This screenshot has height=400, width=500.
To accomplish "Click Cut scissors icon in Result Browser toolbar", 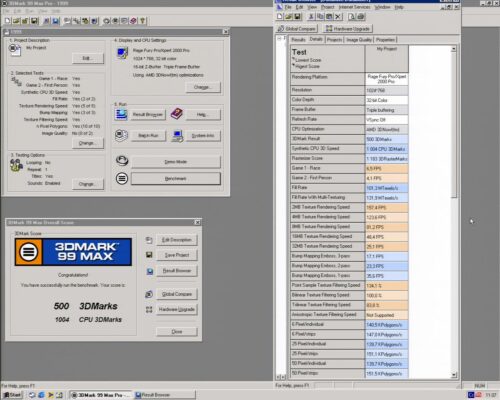I will [x=311, y=16].
